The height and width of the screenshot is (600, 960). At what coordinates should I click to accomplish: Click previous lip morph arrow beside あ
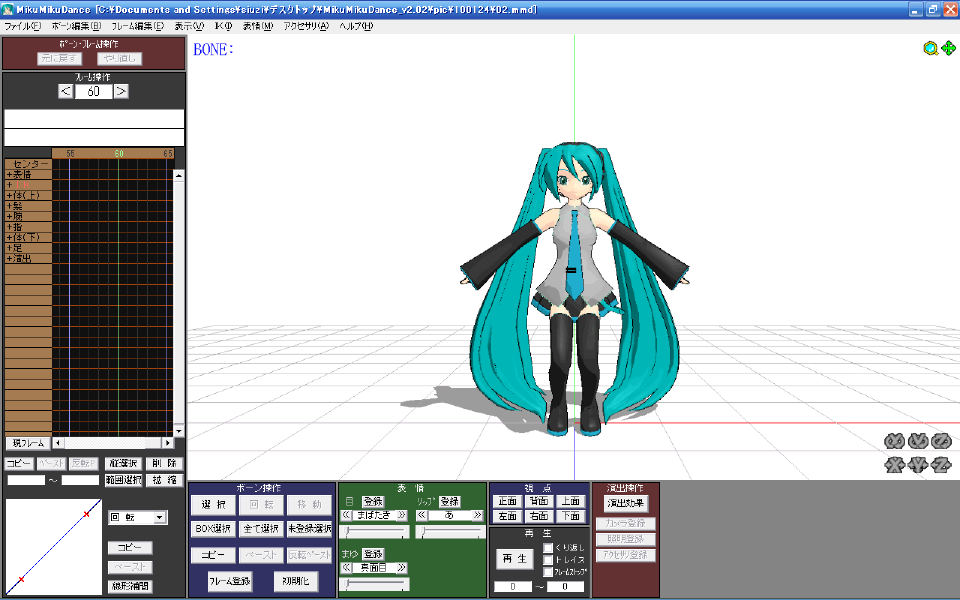422,516
